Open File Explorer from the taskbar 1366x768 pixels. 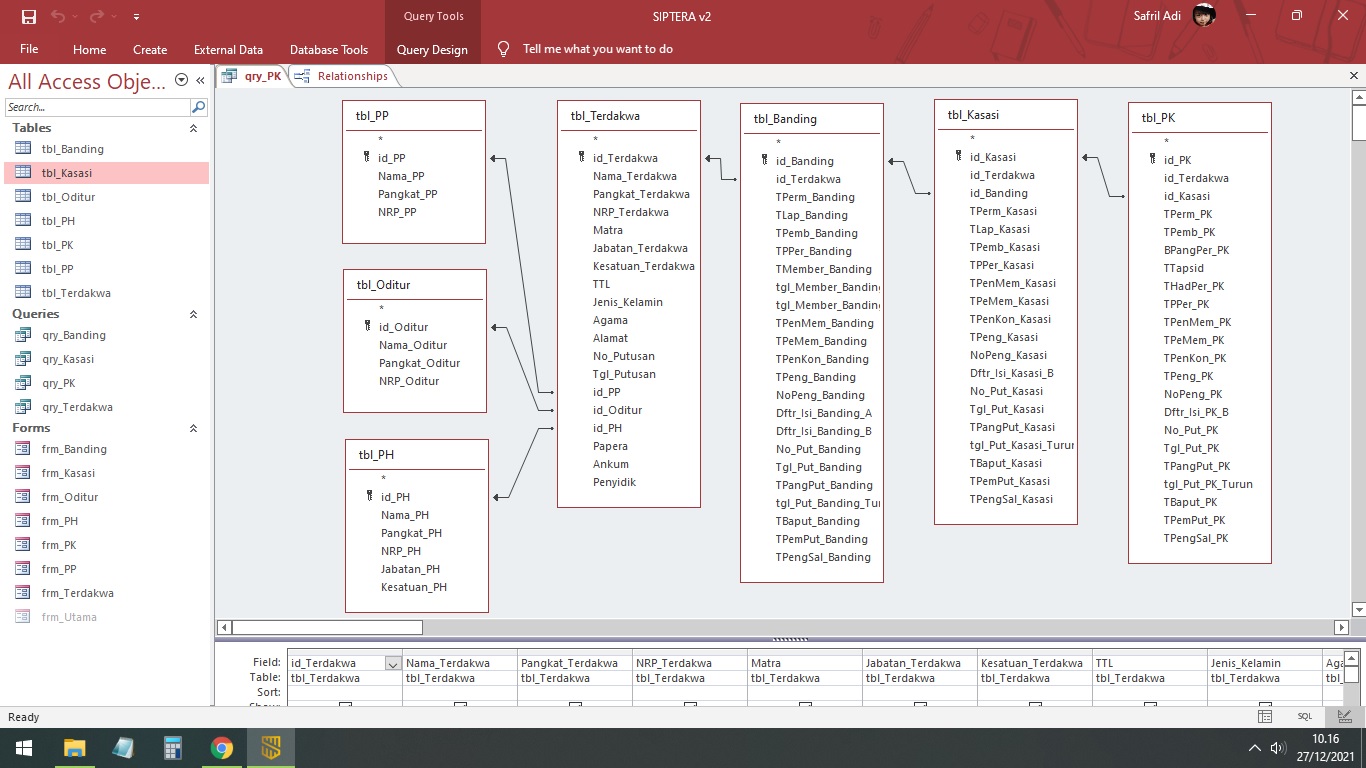74,748
